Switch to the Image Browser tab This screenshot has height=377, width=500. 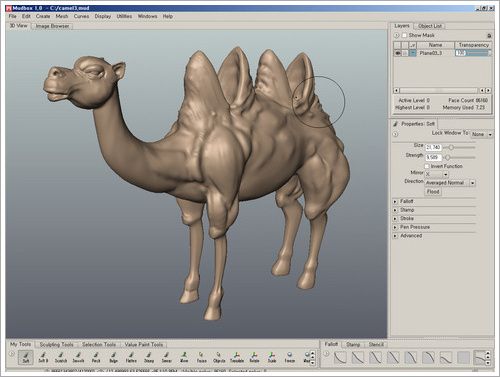[52, 26]
